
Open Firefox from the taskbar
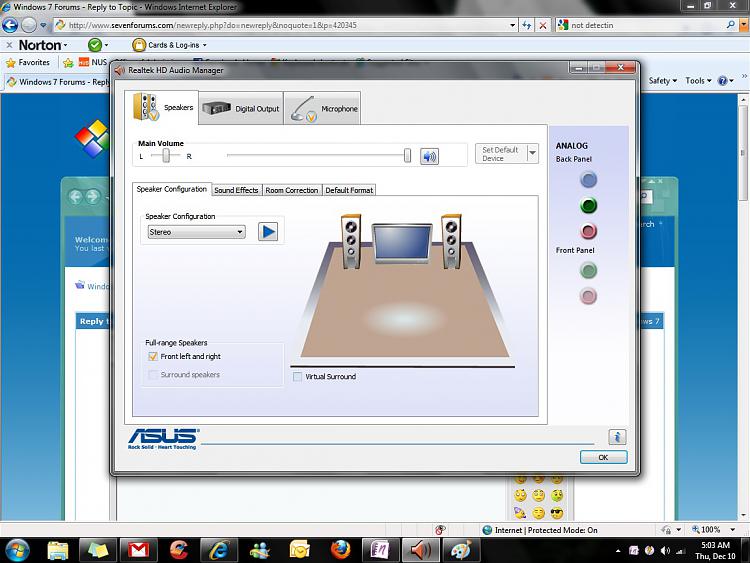pos(340,550)
